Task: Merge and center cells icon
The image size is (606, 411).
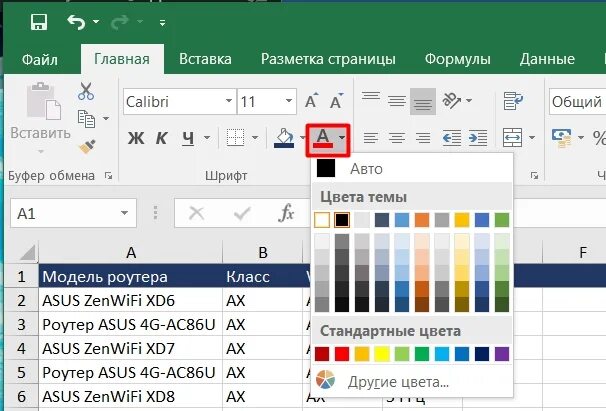Action: point(512,138)
